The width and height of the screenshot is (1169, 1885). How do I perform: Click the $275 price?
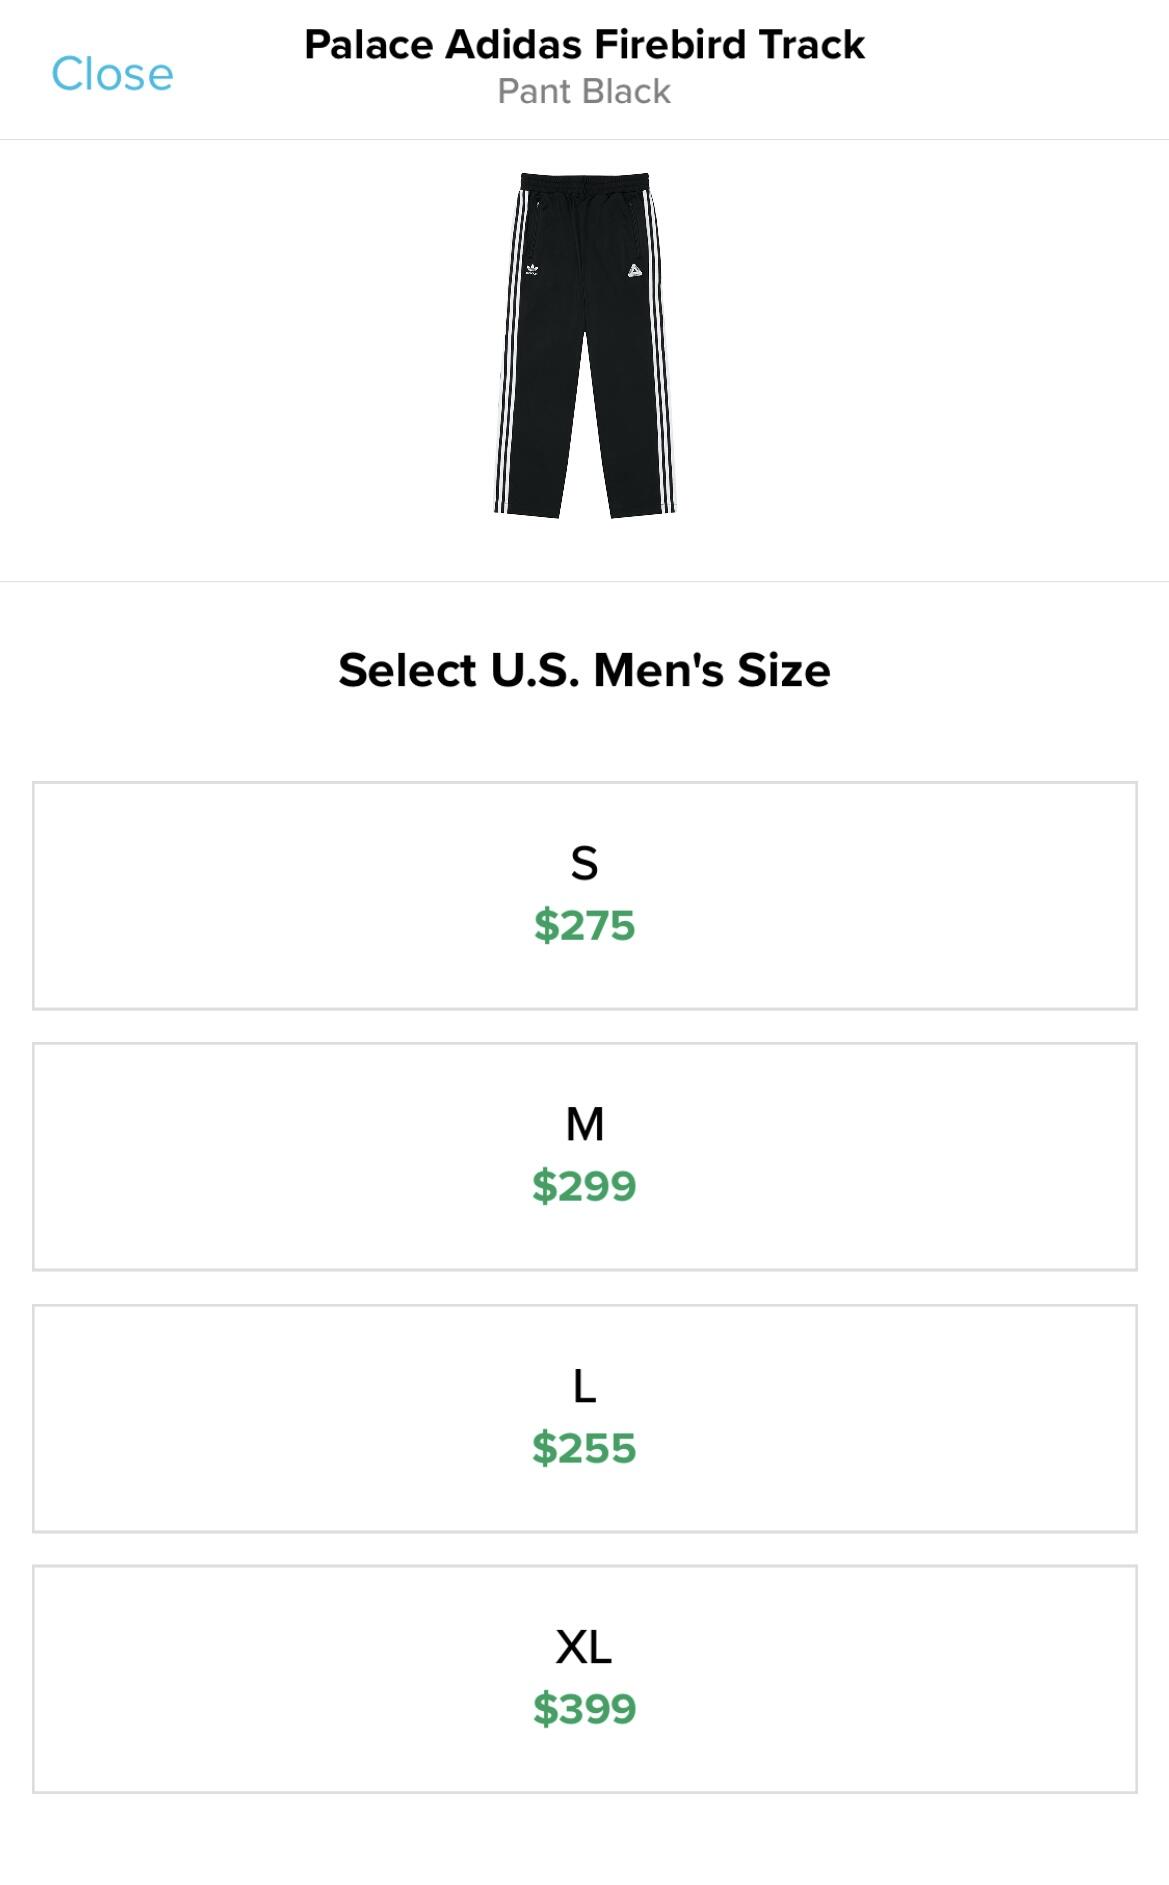pyautogui.click(x=584, y=926)
